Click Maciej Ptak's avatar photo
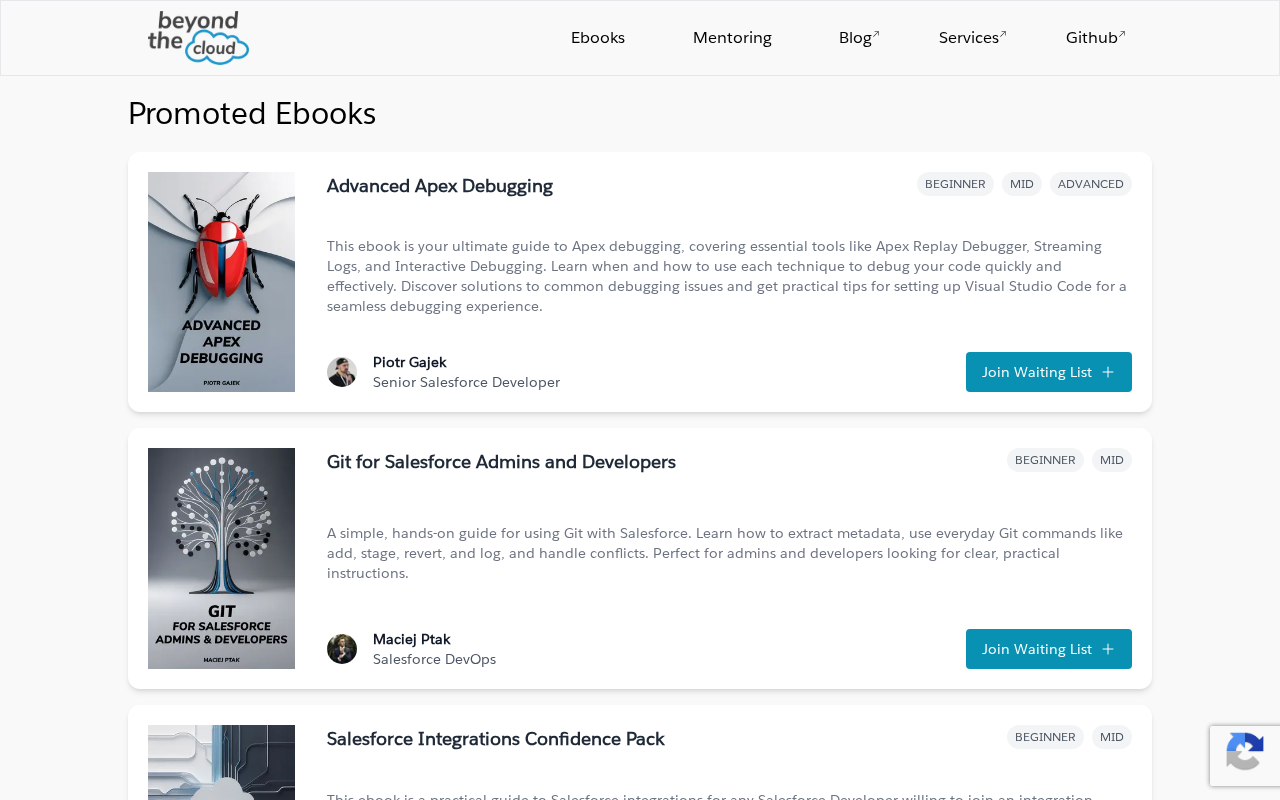Viewport: 1280px width, 800px height. (342, 649)
